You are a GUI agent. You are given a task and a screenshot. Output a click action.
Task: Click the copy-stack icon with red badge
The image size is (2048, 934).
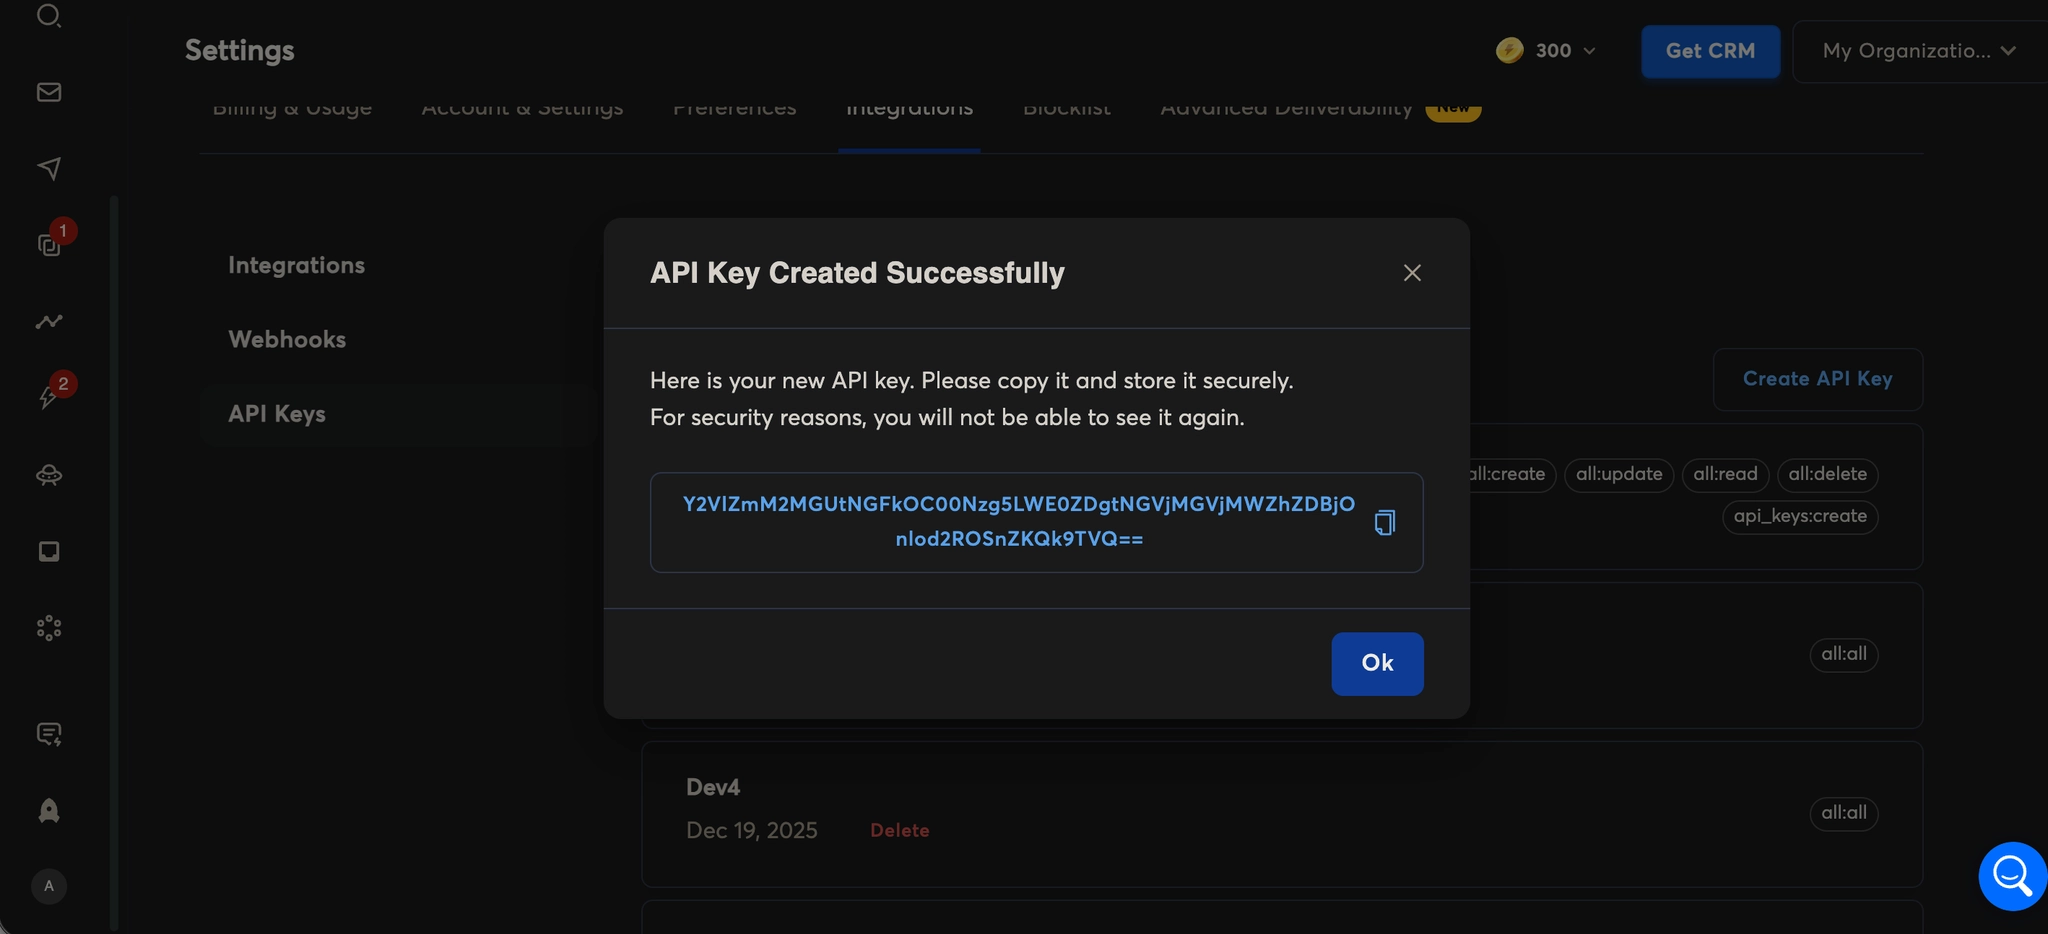tap(48, 244)
